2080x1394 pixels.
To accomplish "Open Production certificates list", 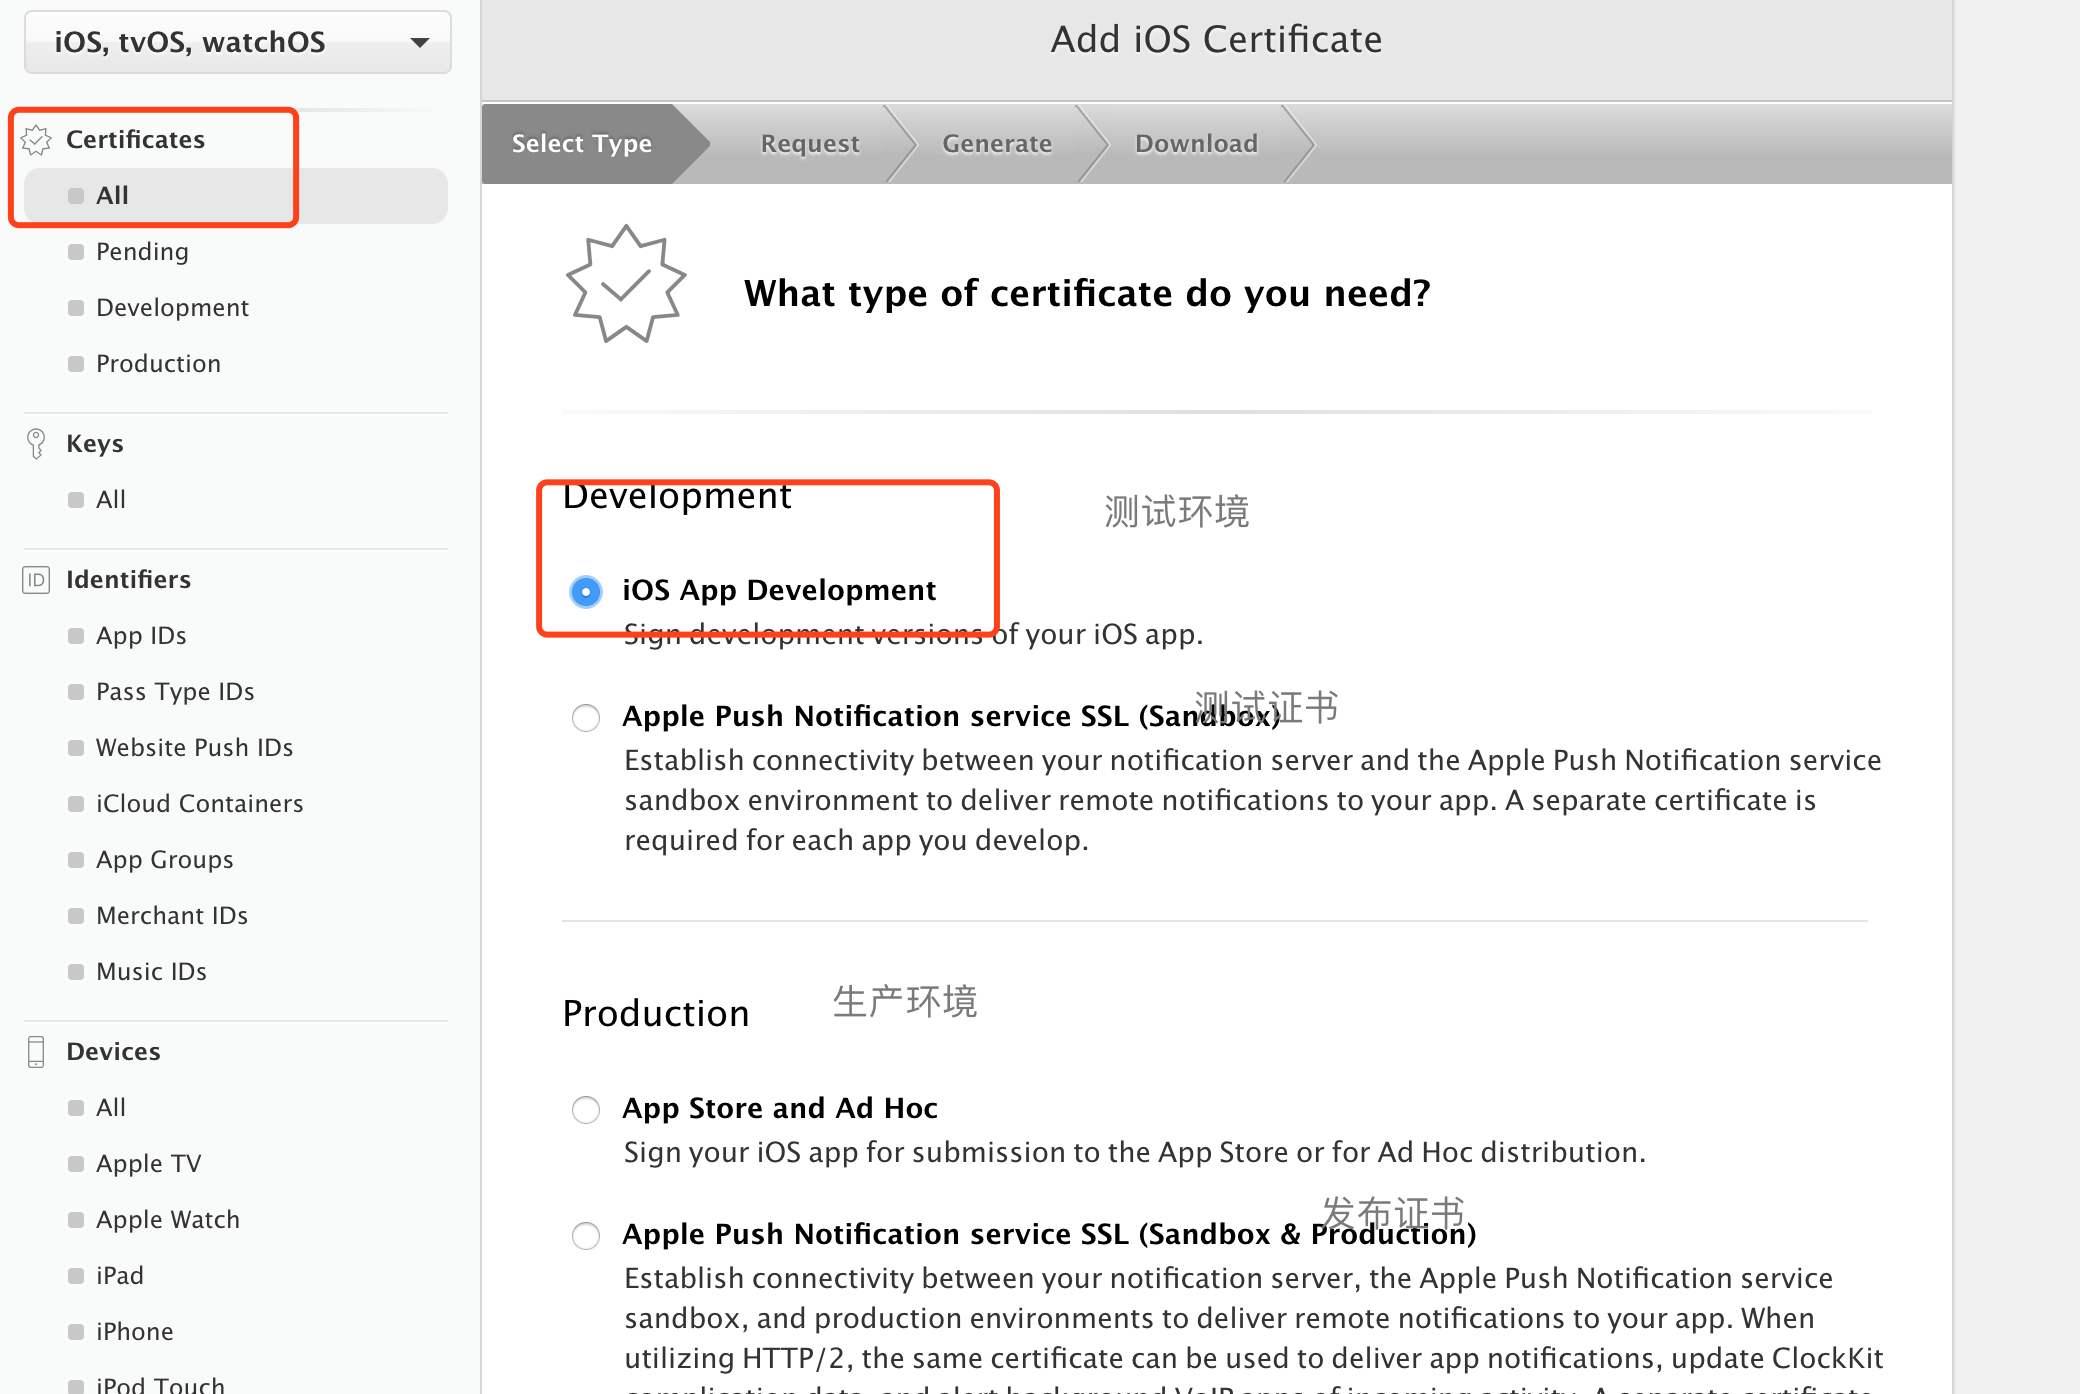I will pyautogui.click(x=158, y=364).
